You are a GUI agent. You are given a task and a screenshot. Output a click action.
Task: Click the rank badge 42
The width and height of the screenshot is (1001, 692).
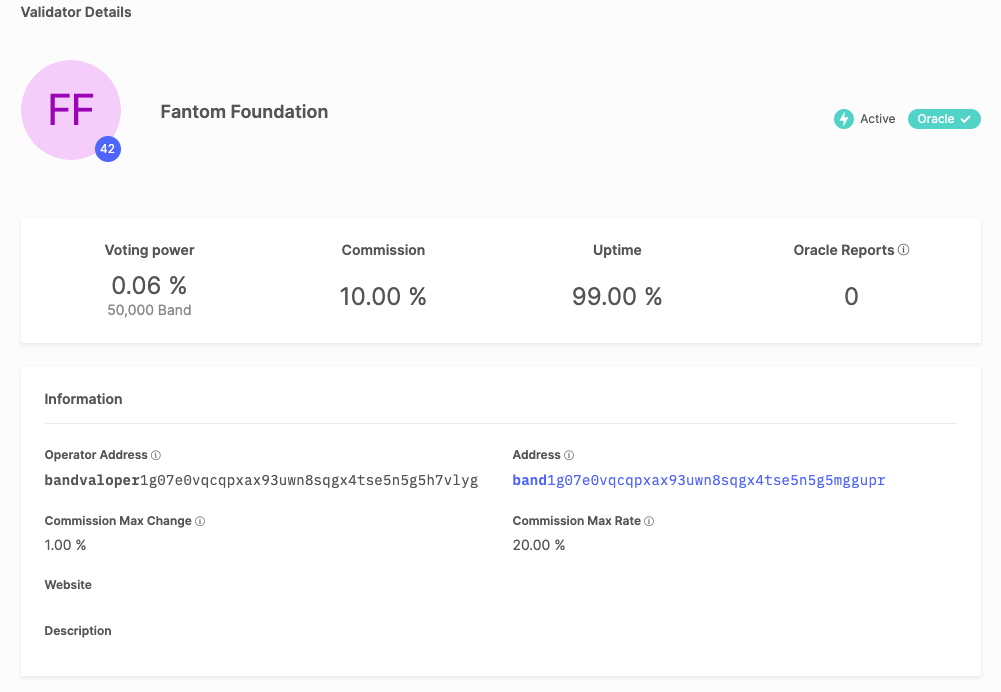coord(108,149)
